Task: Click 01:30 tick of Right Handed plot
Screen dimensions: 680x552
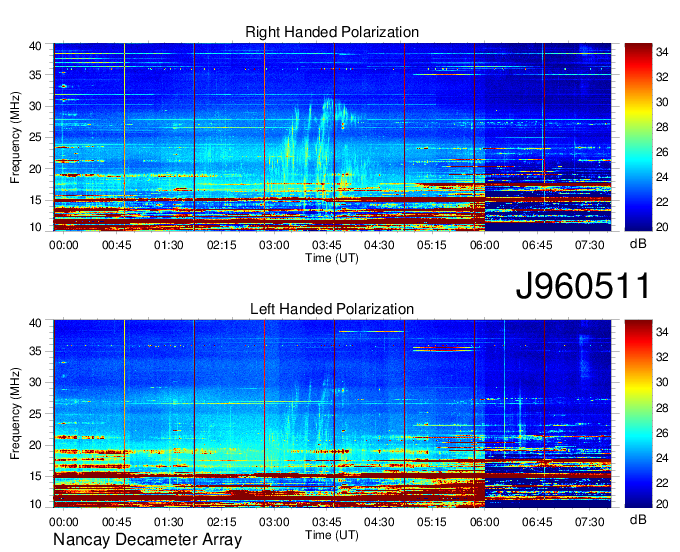Action: point(169,245)
